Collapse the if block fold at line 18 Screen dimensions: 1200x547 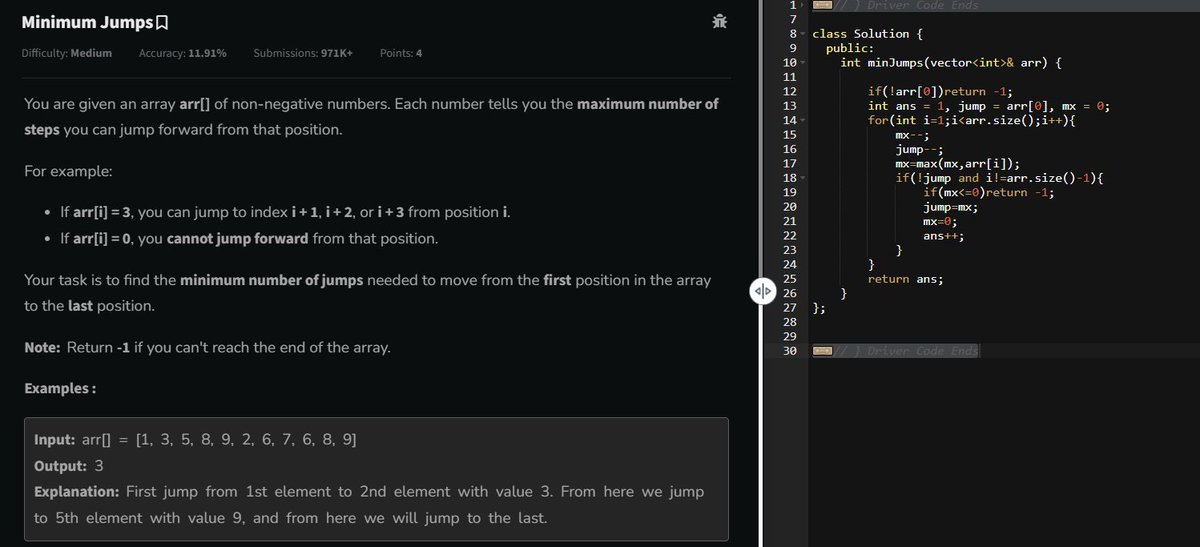tap(803, 178)
